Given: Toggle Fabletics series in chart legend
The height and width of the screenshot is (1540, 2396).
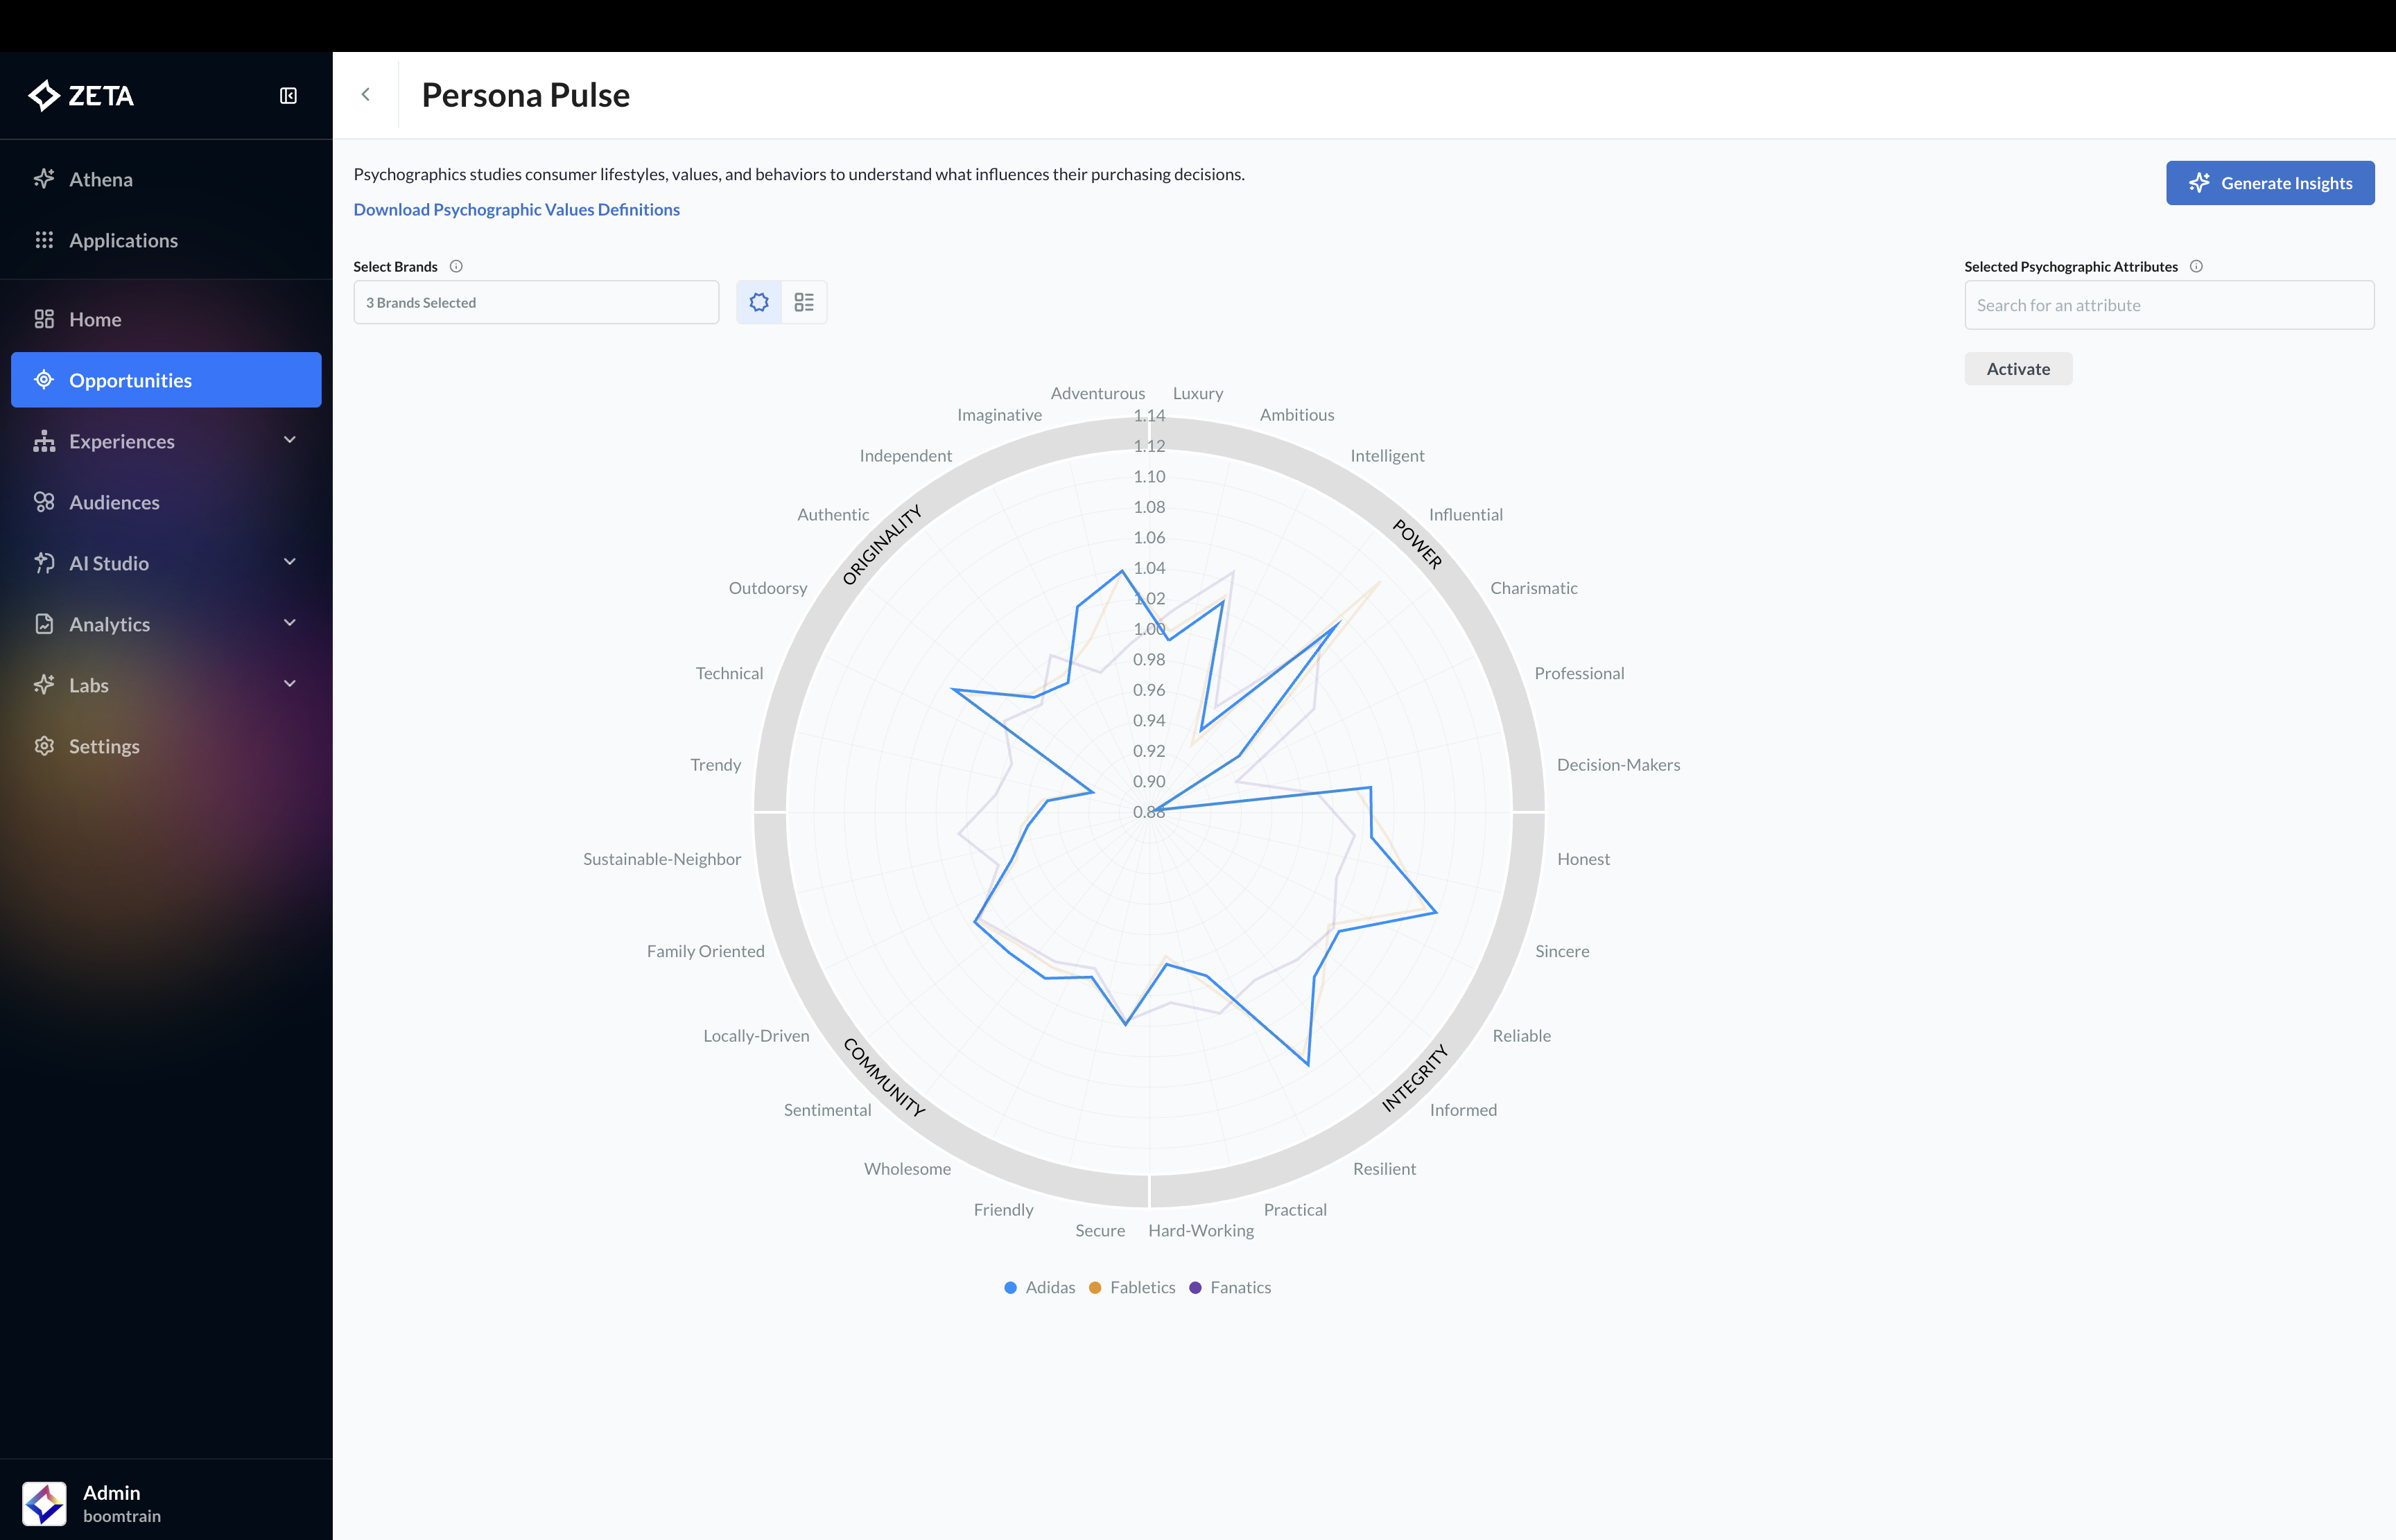Looking at the screenshot, I should (x=1132, y=1288).
